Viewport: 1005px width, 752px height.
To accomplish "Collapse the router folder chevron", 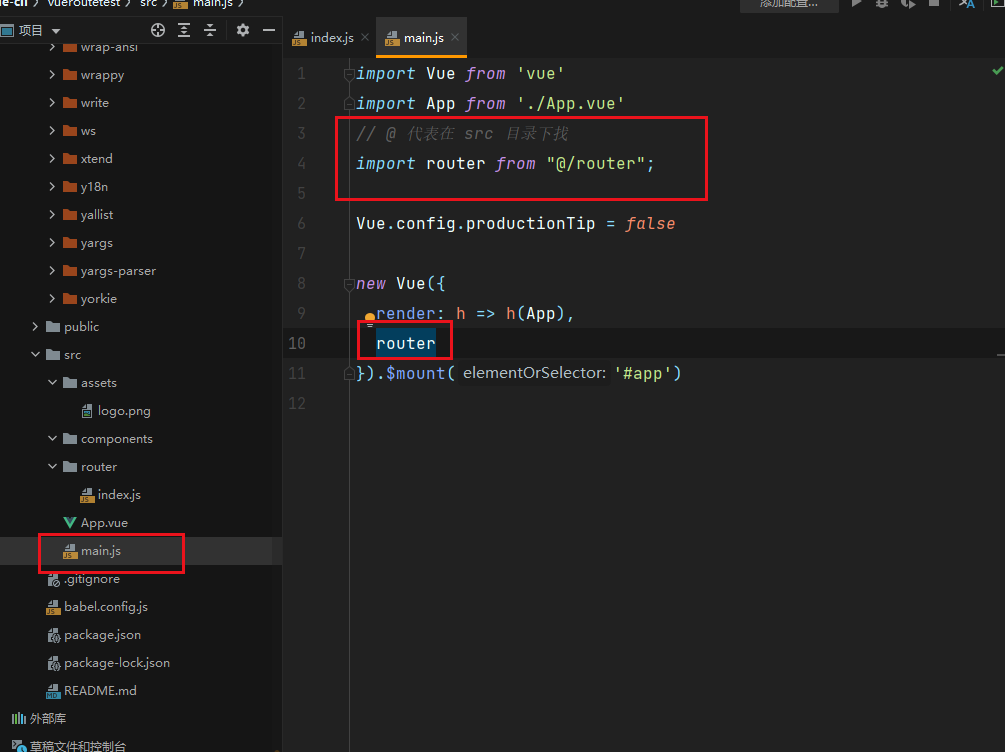I will 53,466.
